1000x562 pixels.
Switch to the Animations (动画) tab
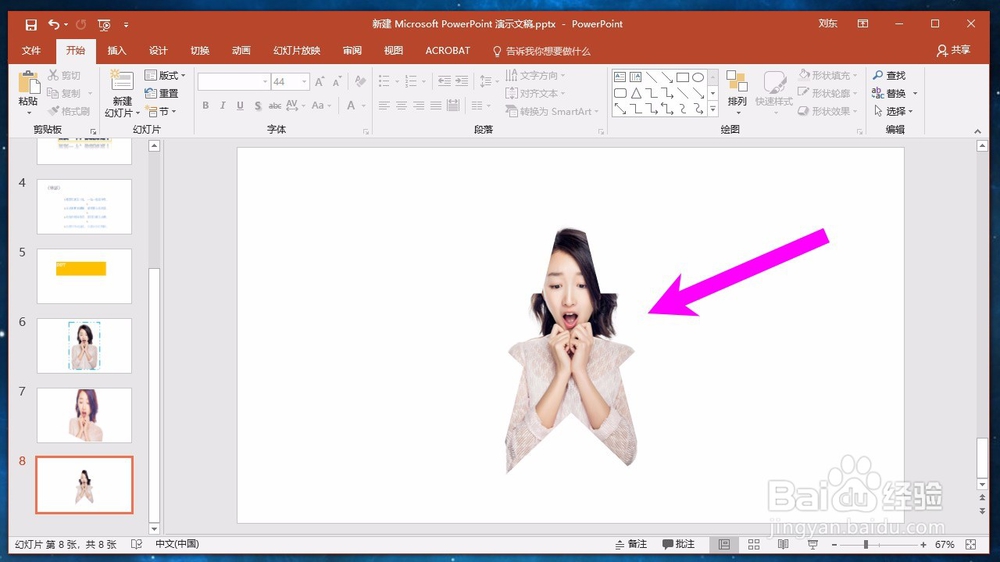241,50
